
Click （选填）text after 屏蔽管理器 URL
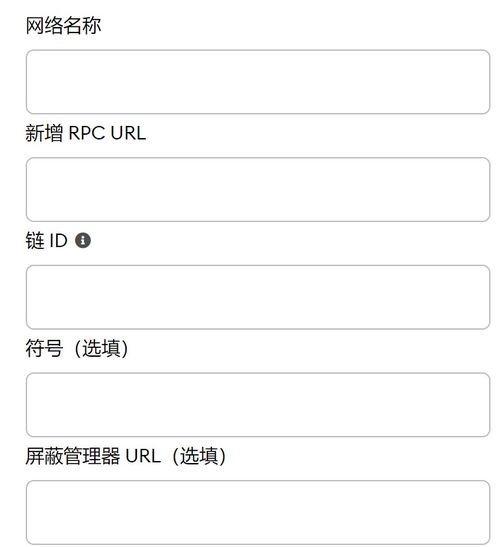click(199, 456)
